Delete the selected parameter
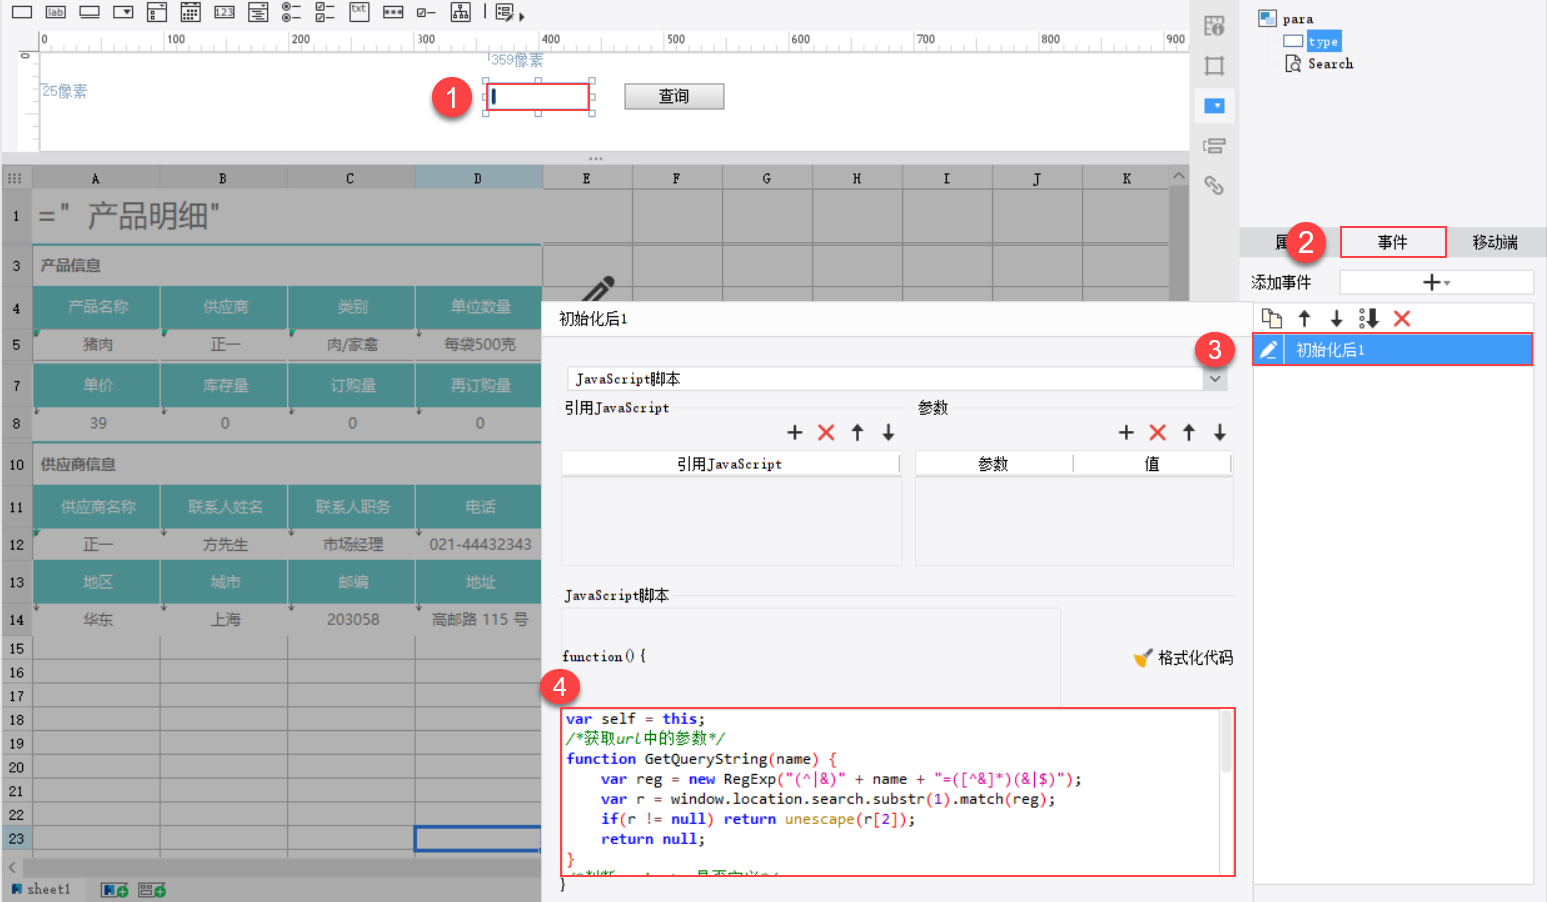 click(x=1157, y=432)
